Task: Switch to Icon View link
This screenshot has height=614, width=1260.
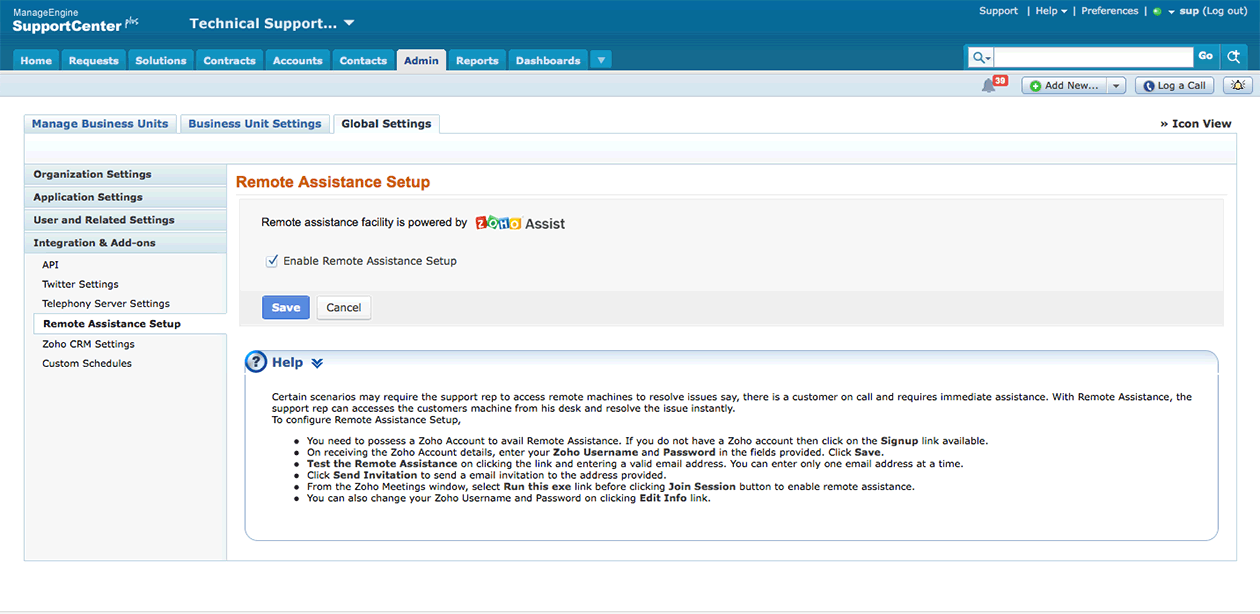Action: (x=1195, y=124)
